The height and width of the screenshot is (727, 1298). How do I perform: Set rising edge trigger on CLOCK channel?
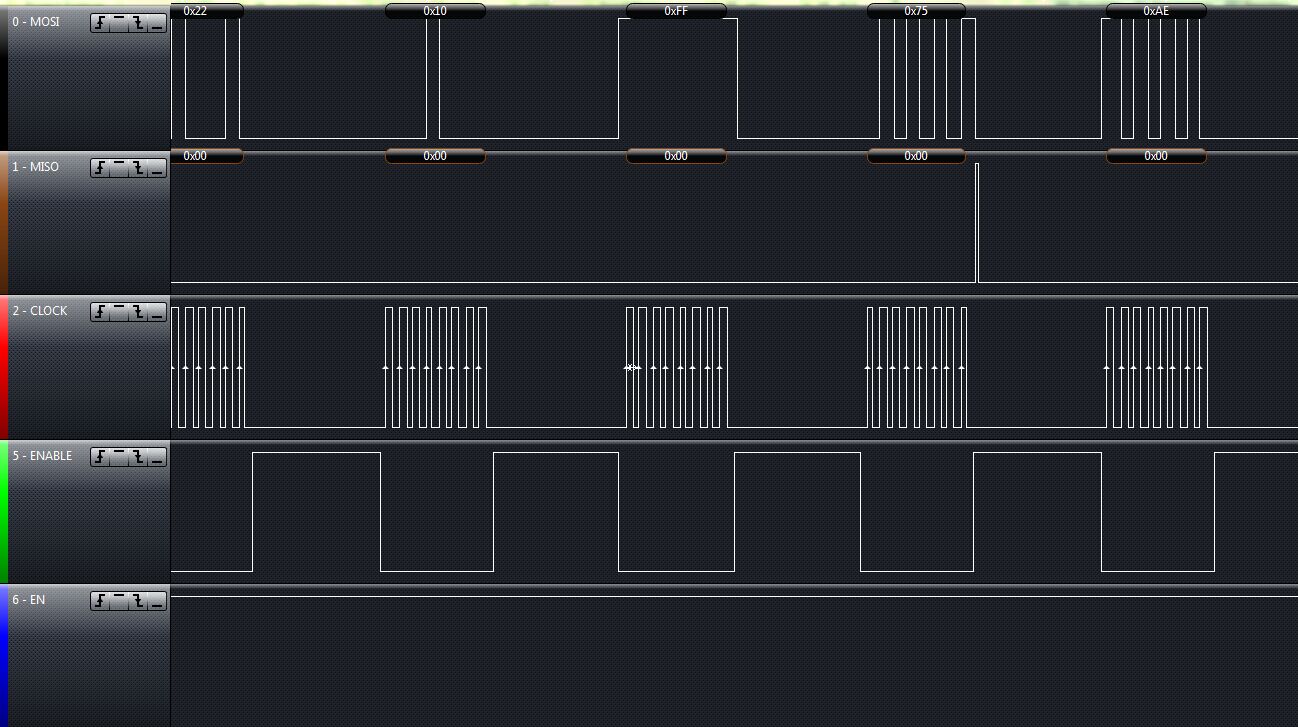100,312
